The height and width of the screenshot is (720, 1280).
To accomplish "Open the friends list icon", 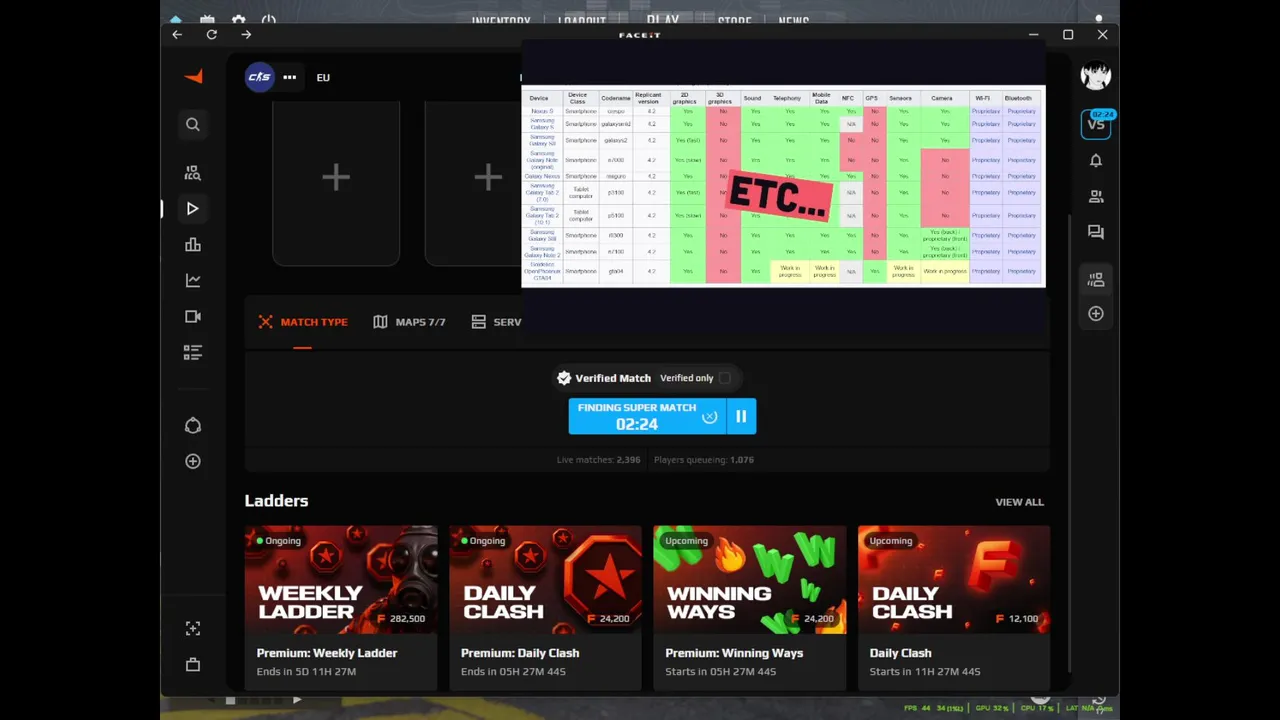I will click(1096, 197).
